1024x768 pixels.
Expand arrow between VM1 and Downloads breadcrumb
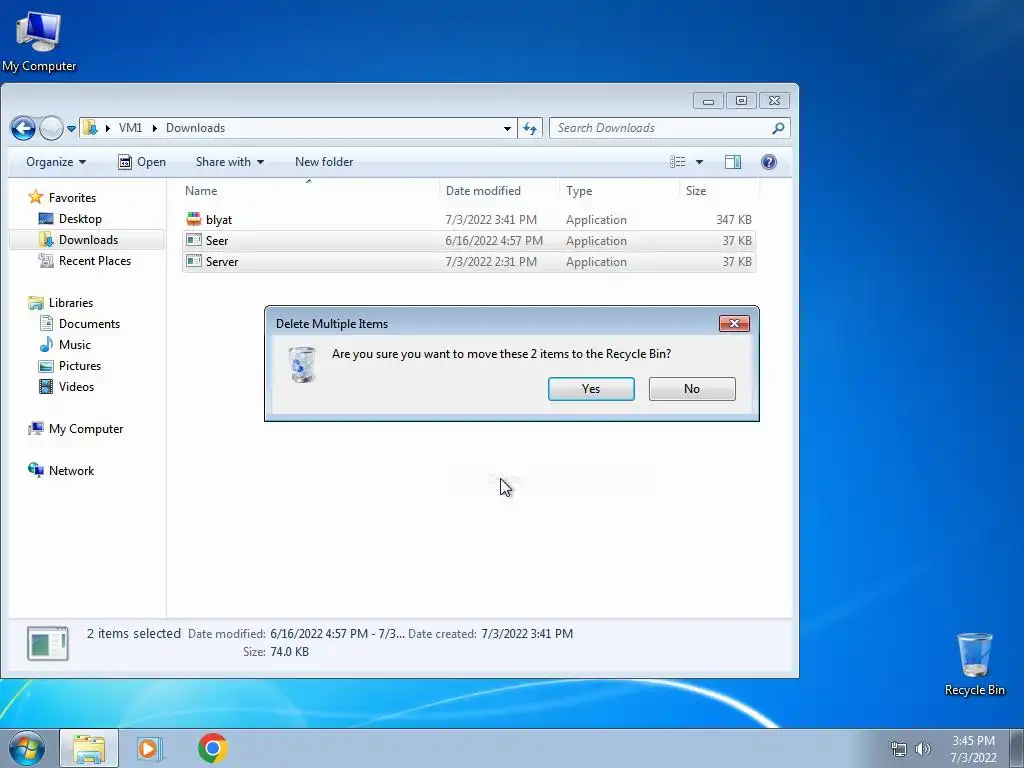pos(154,128)
